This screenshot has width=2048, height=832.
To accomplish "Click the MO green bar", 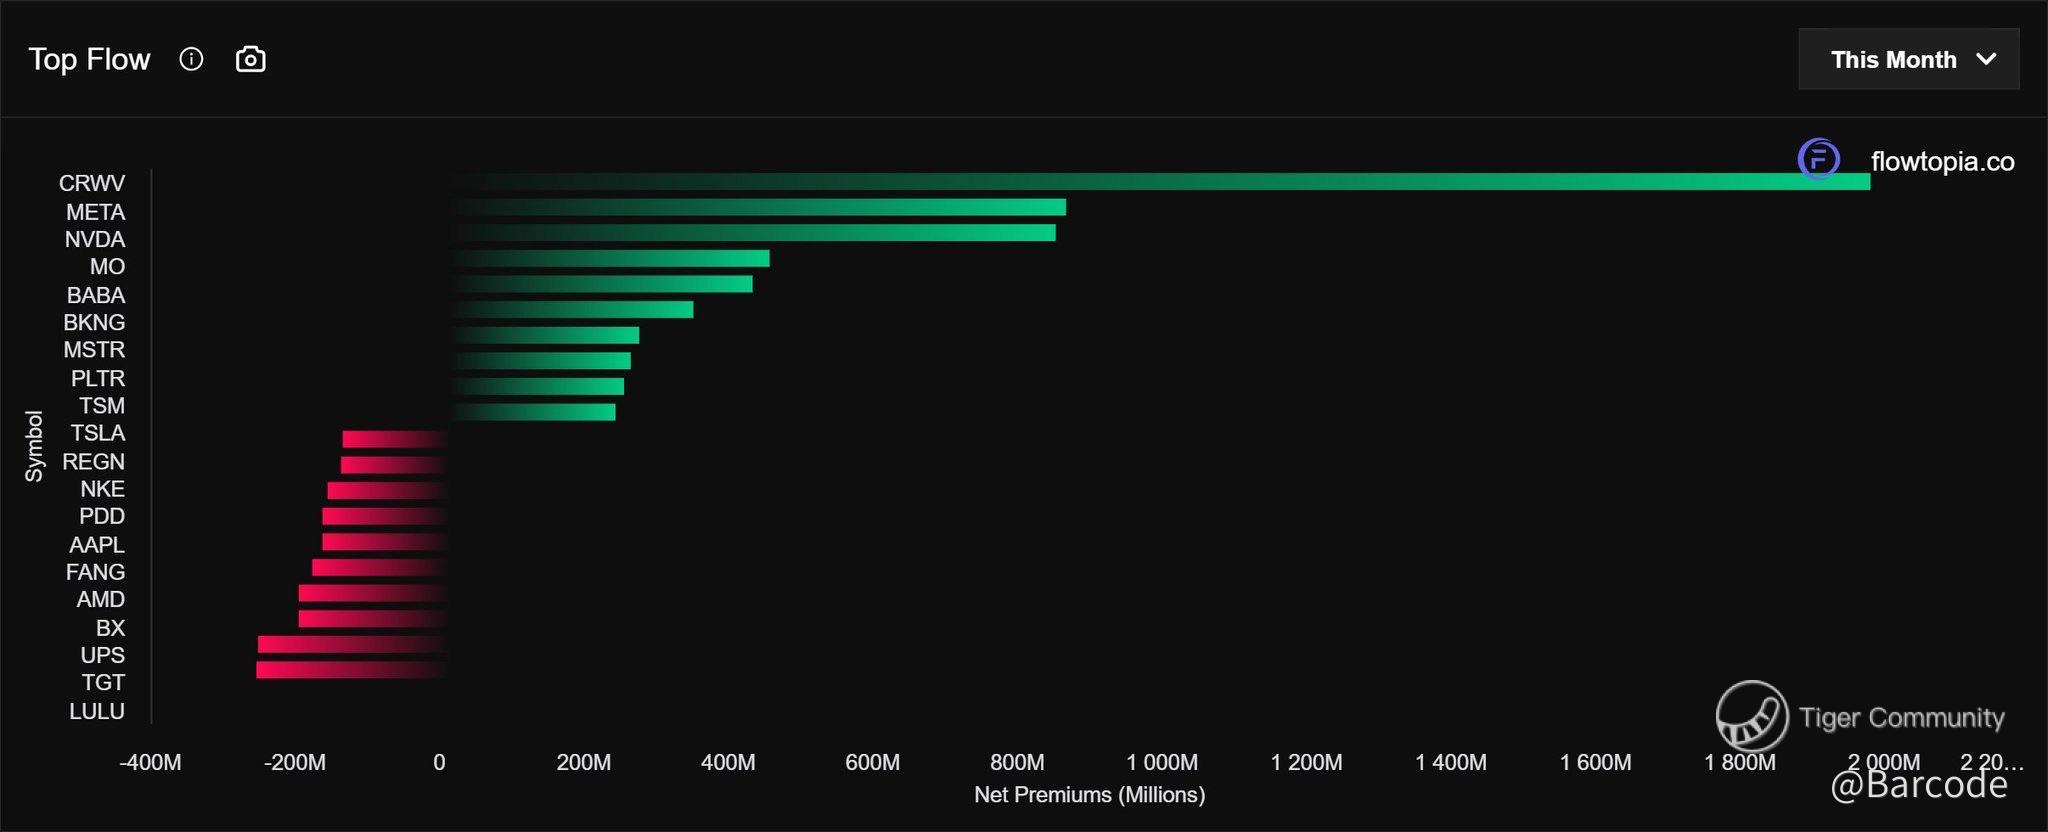I will coord(609,258).
